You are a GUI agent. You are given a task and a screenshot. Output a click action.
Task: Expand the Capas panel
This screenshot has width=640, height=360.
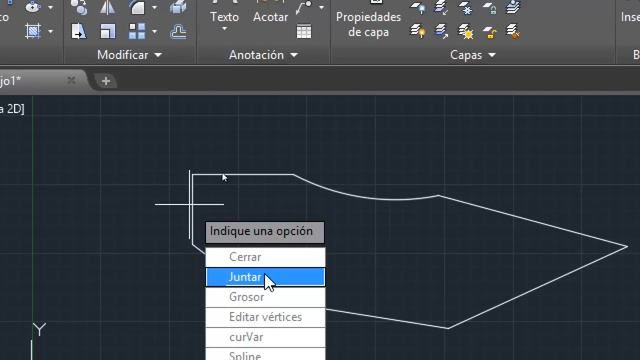click(x=473, y=55)
